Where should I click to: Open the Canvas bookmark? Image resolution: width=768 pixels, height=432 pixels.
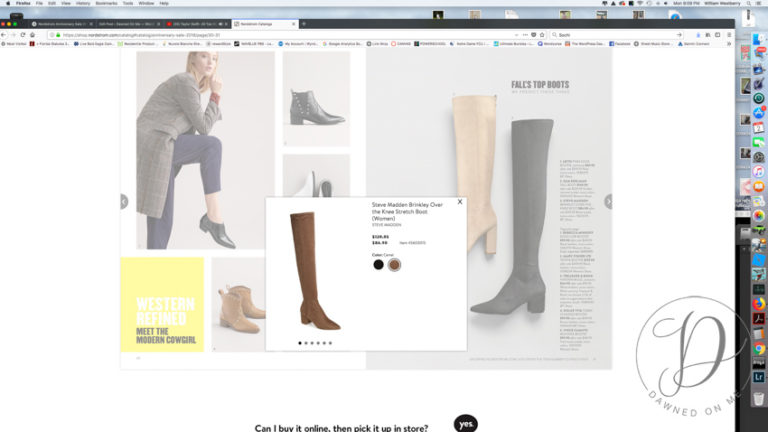pyautogui.click(x=401, y=44)
